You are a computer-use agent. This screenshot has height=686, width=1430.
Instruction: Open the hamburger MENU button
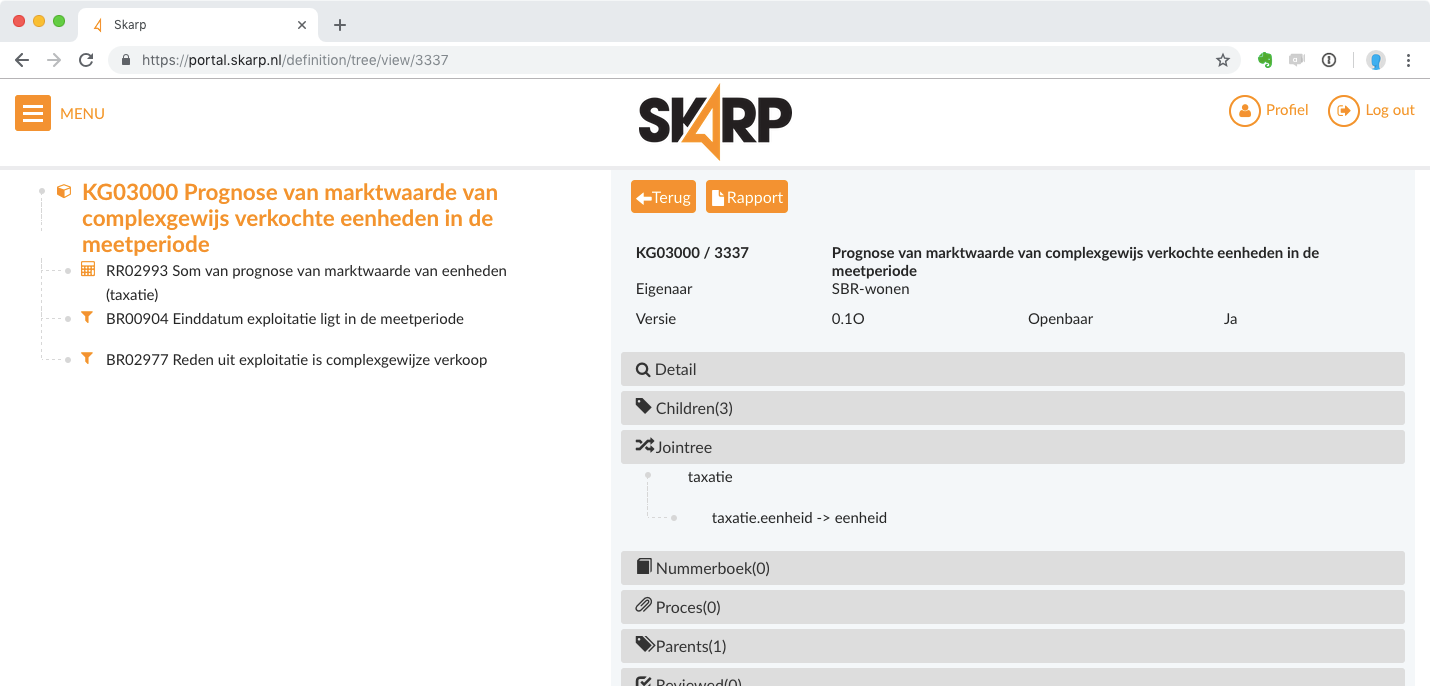33,113
